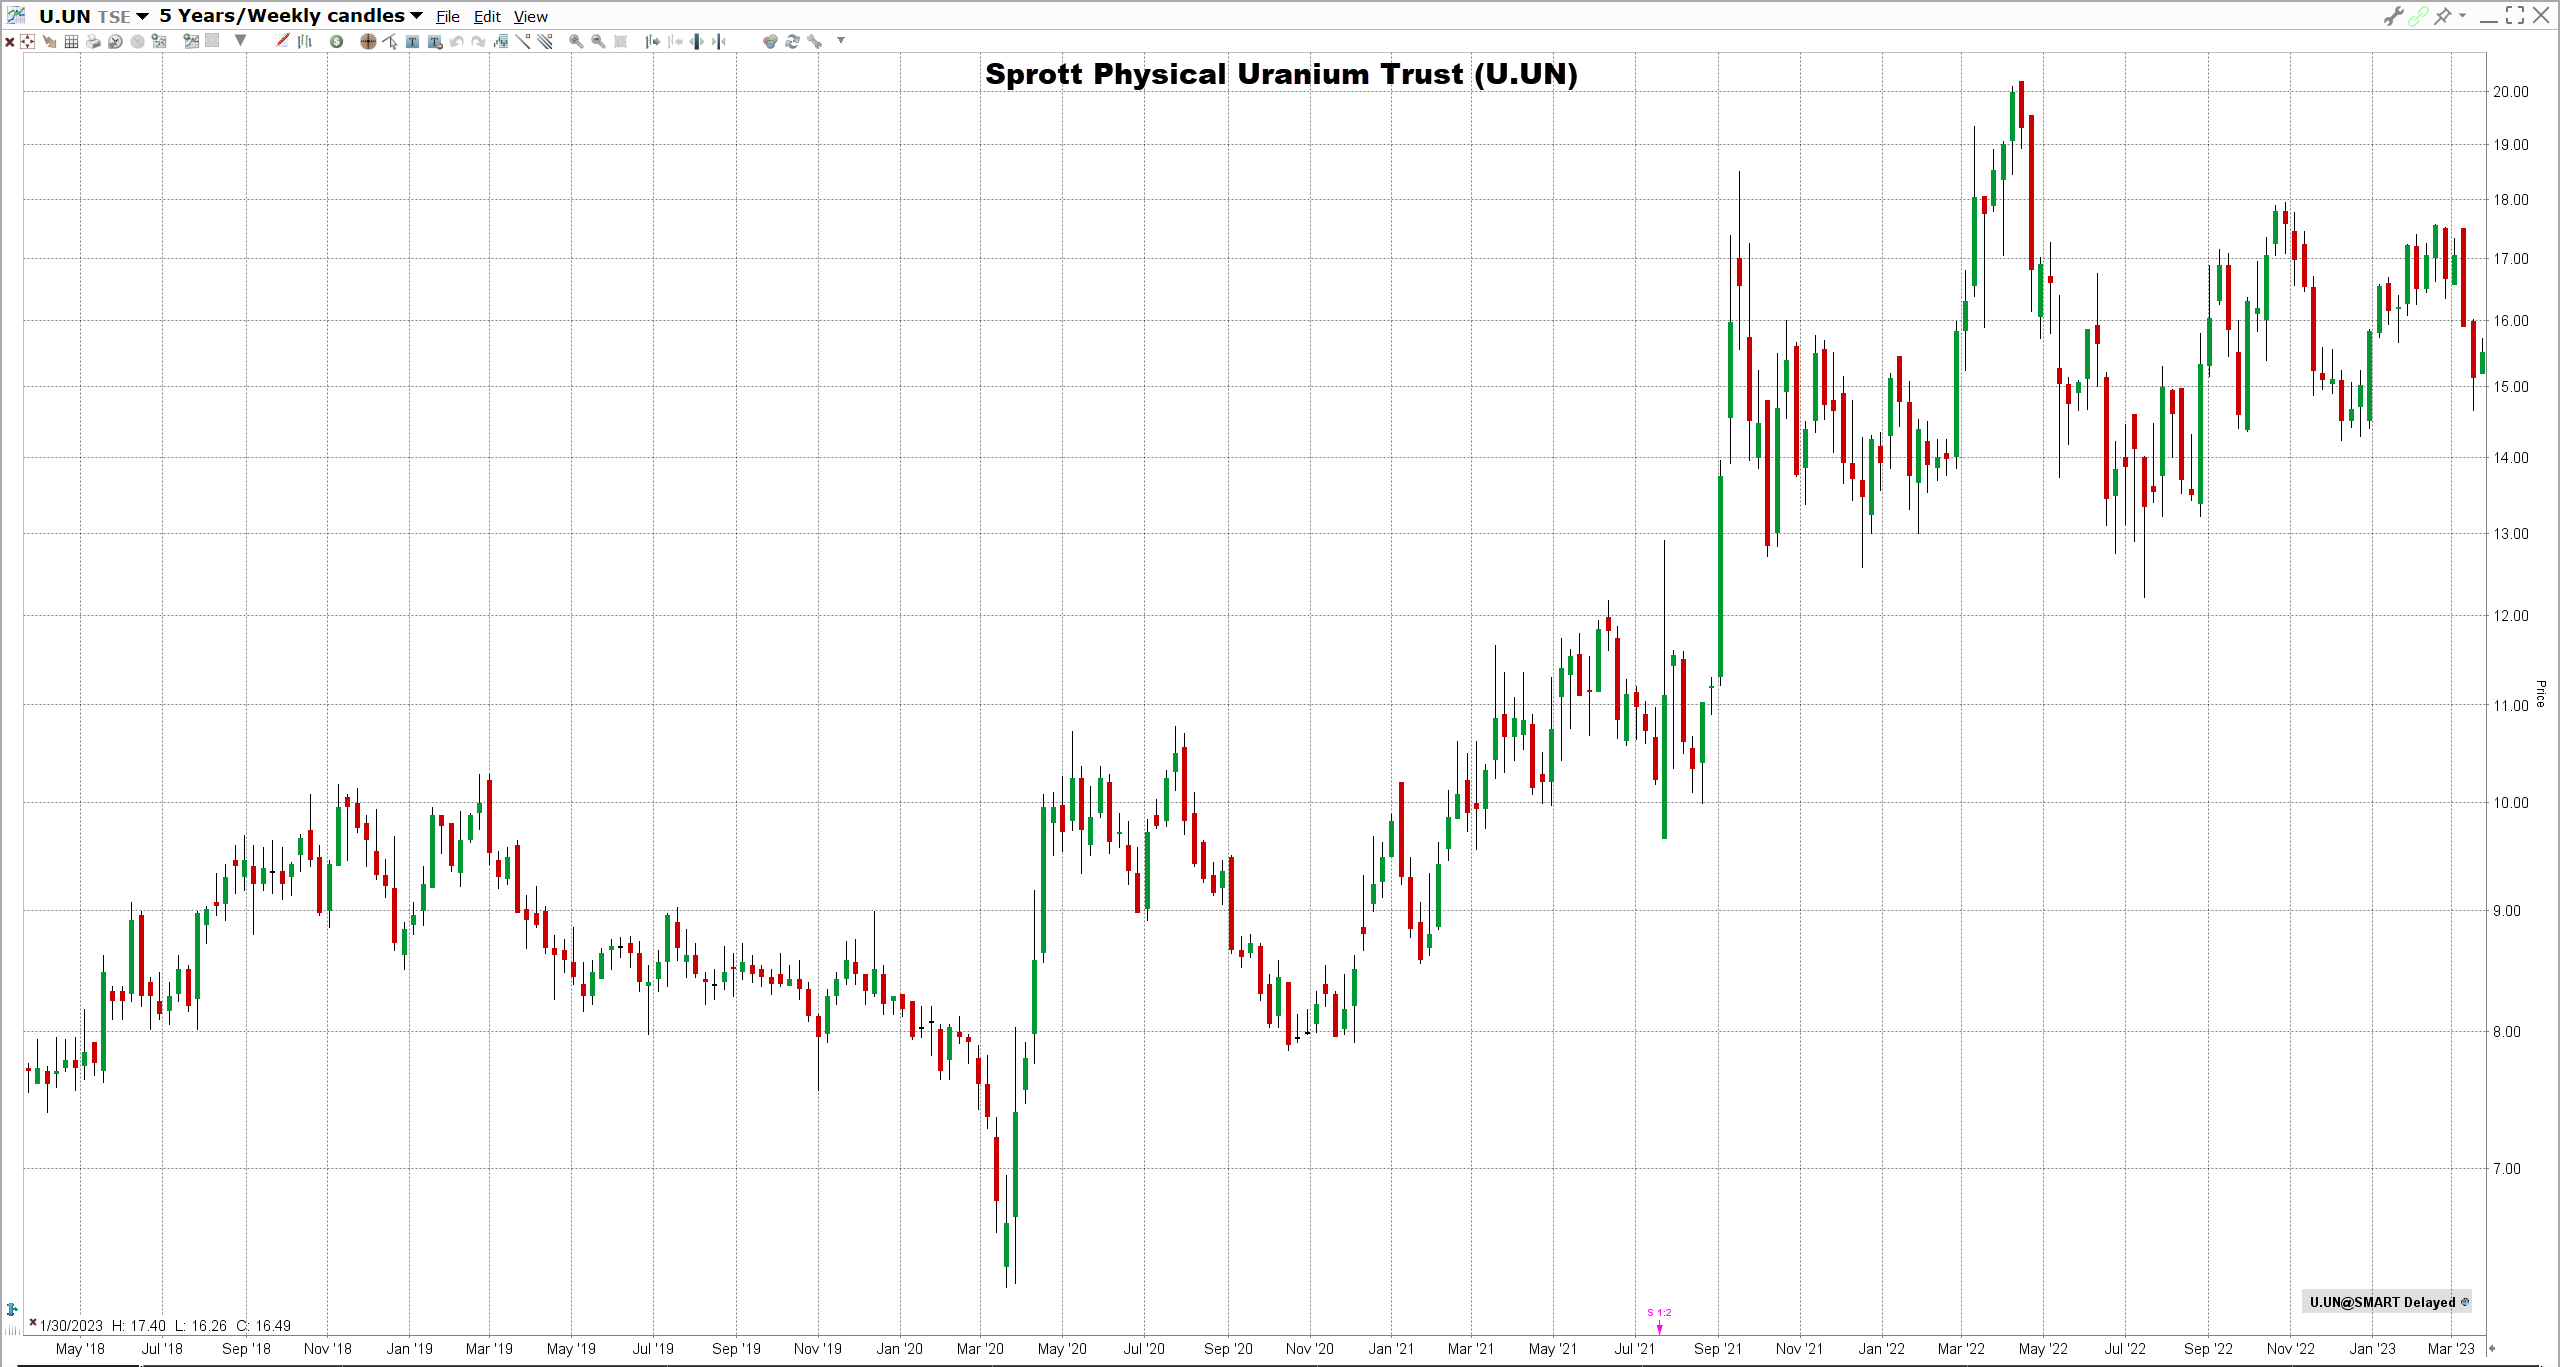2560x1367 pixels.
Task: Open the grid table icon in toolbar
Action: [x=71, y=41]
